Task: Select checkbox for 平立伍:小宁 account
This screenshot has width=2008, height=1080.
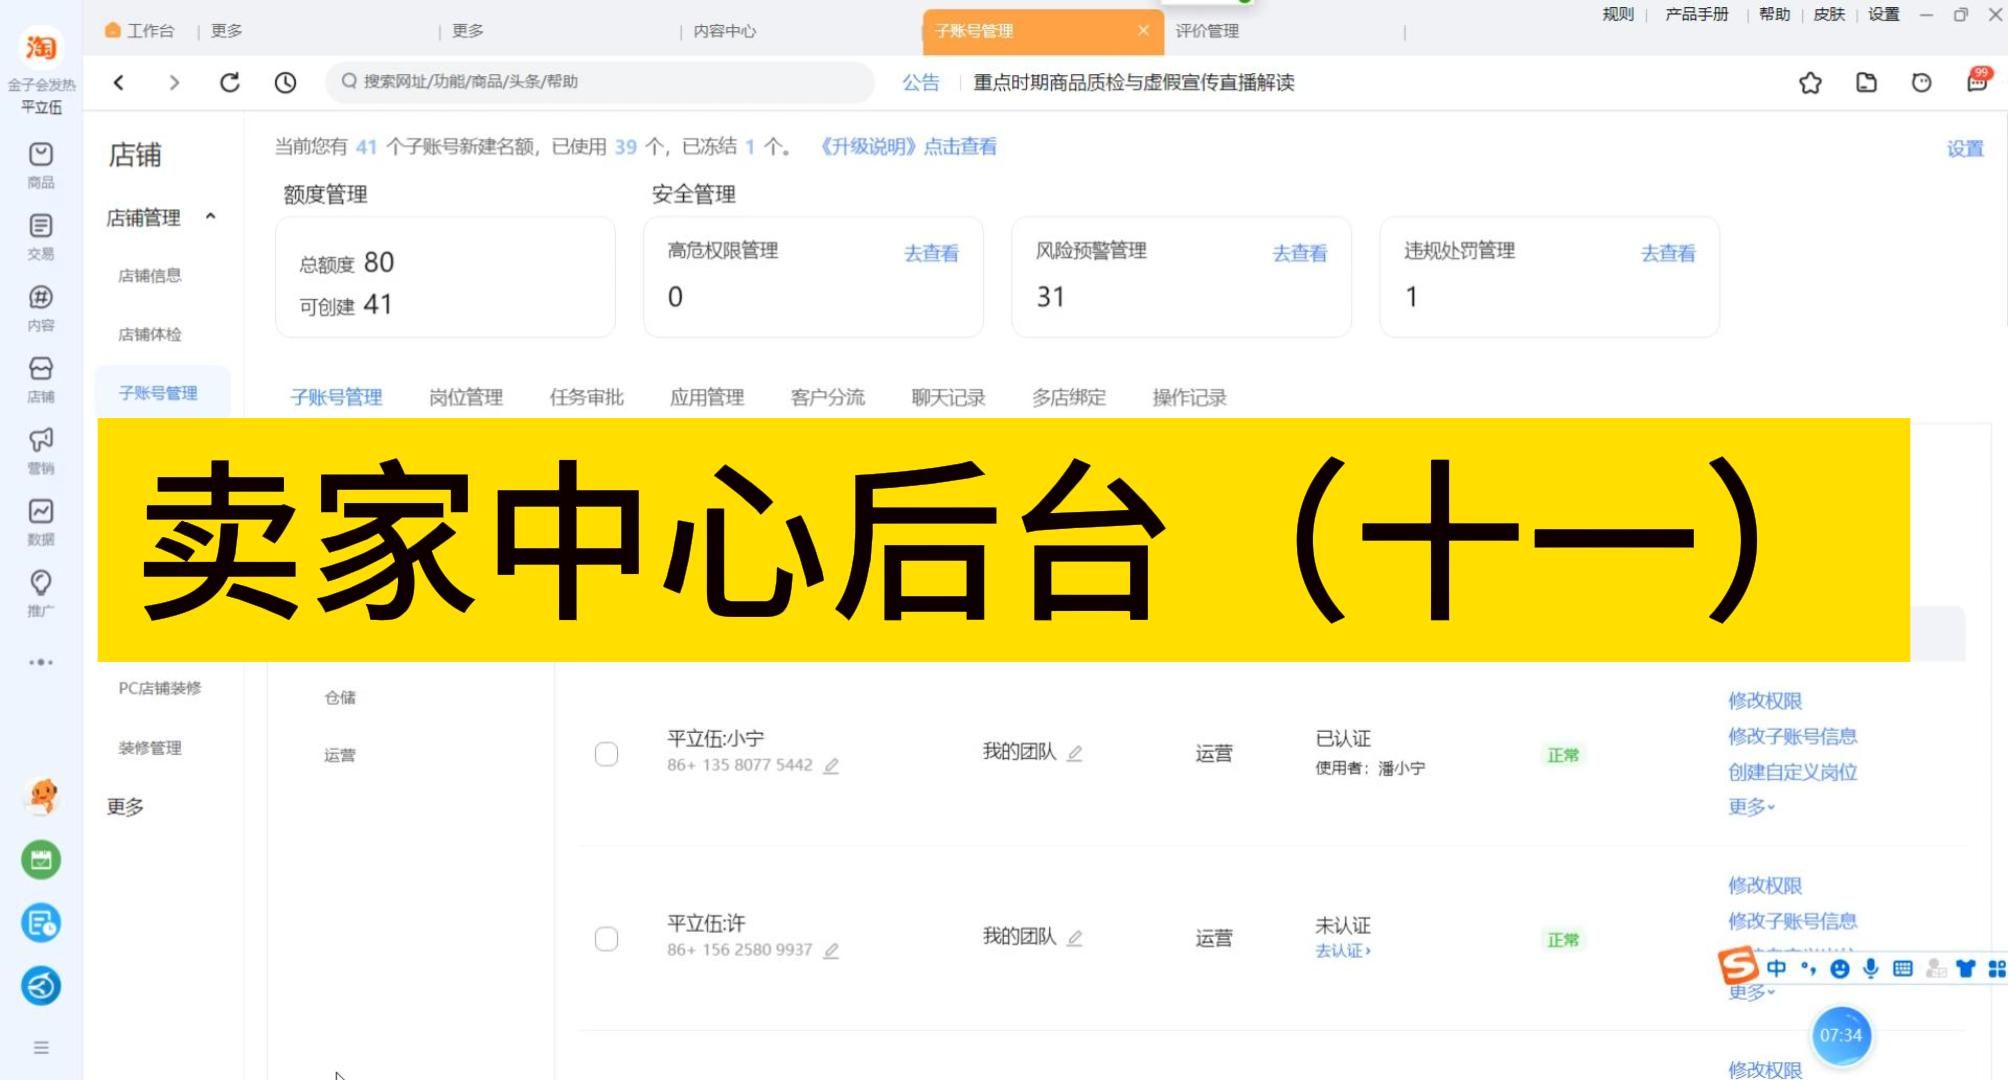Action: (x=606, y=754)
